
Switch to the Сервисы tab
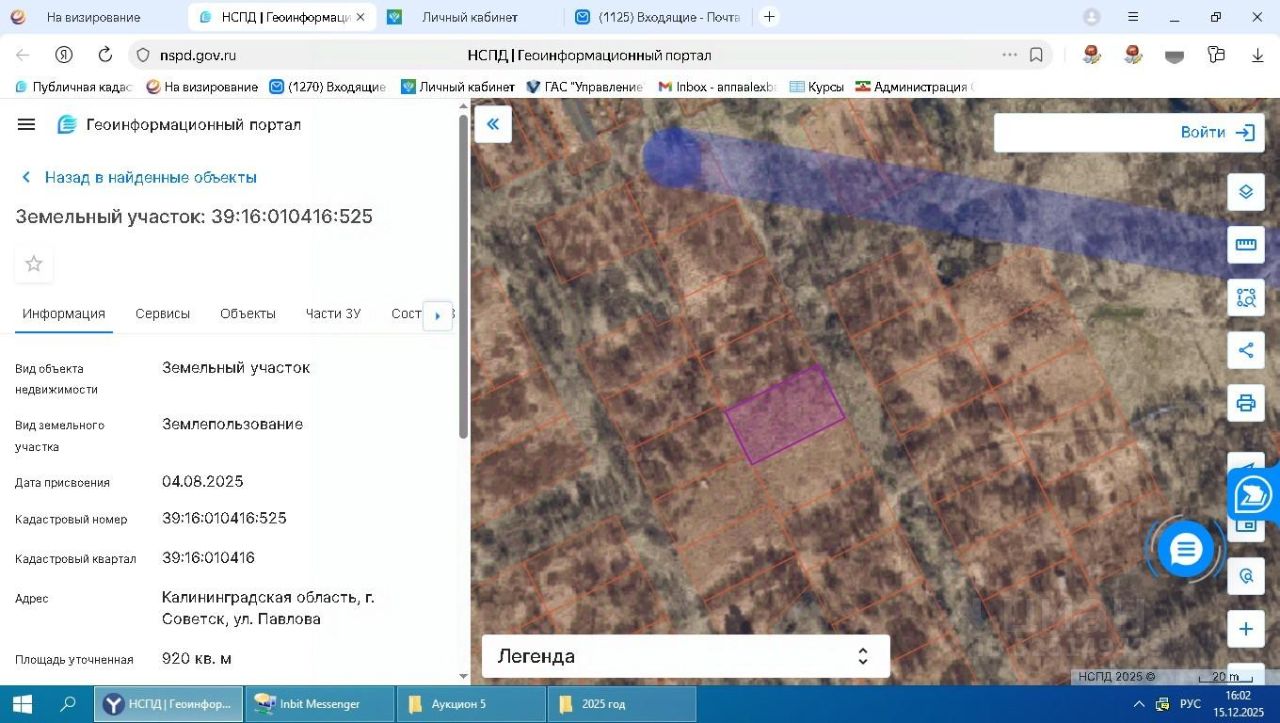click(163, 313)
